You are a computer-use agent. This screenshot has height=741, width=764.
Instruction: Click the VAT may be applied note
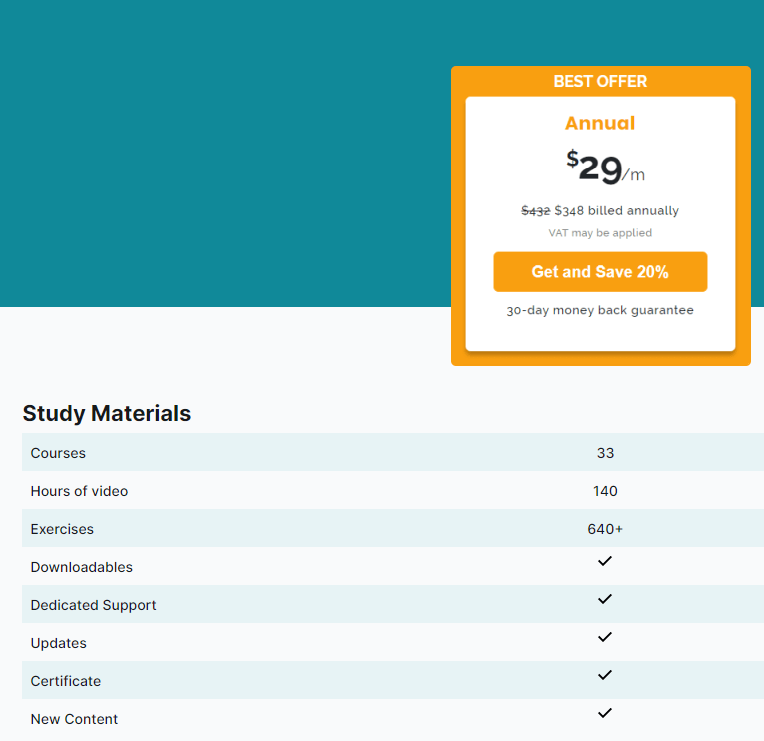(600, 233)
